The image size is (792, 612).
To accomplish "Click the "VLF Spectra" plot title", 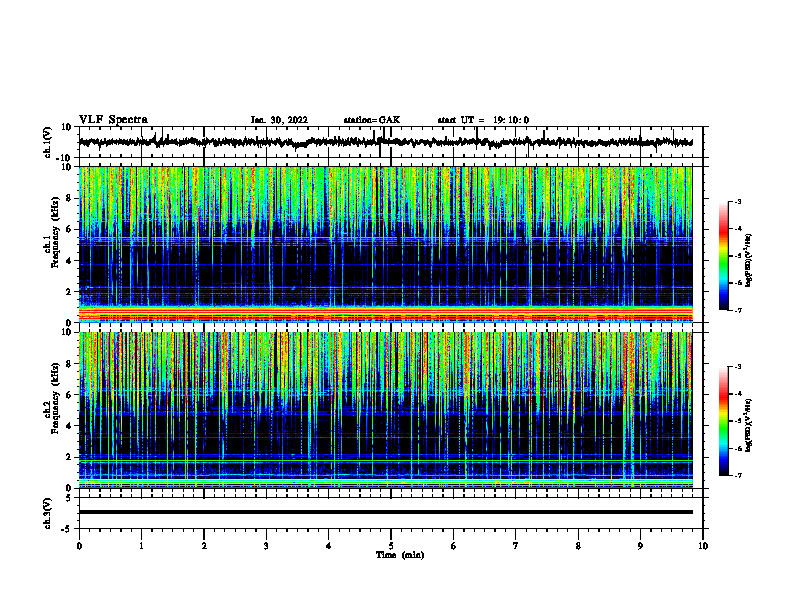I will pos(113,120).
